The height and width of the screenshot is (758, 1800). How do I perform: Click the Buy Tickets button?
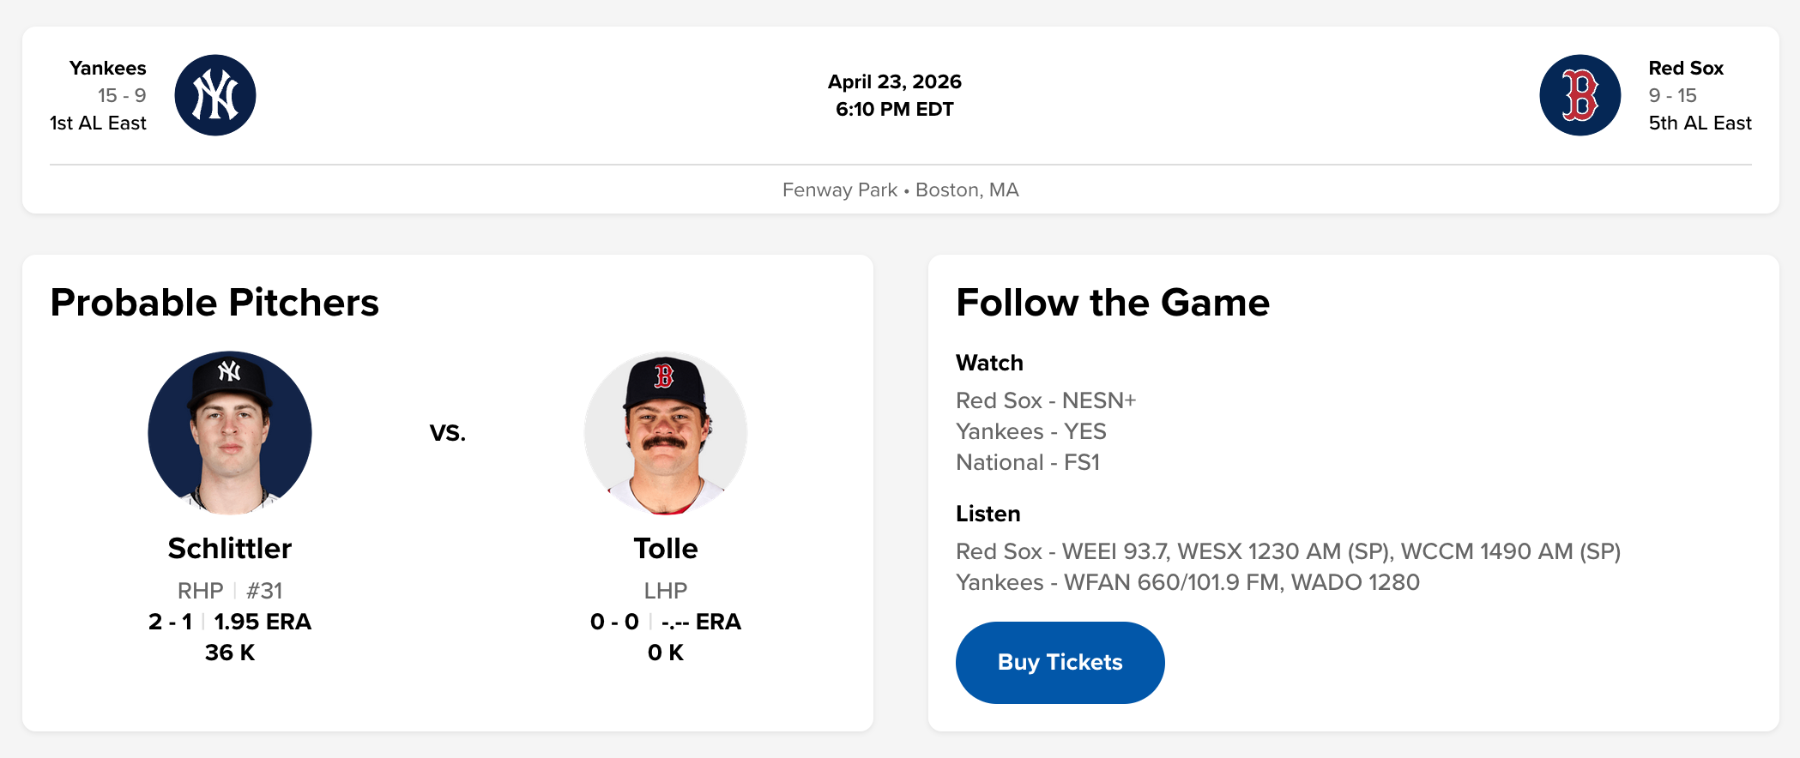tap(1059, 662)
